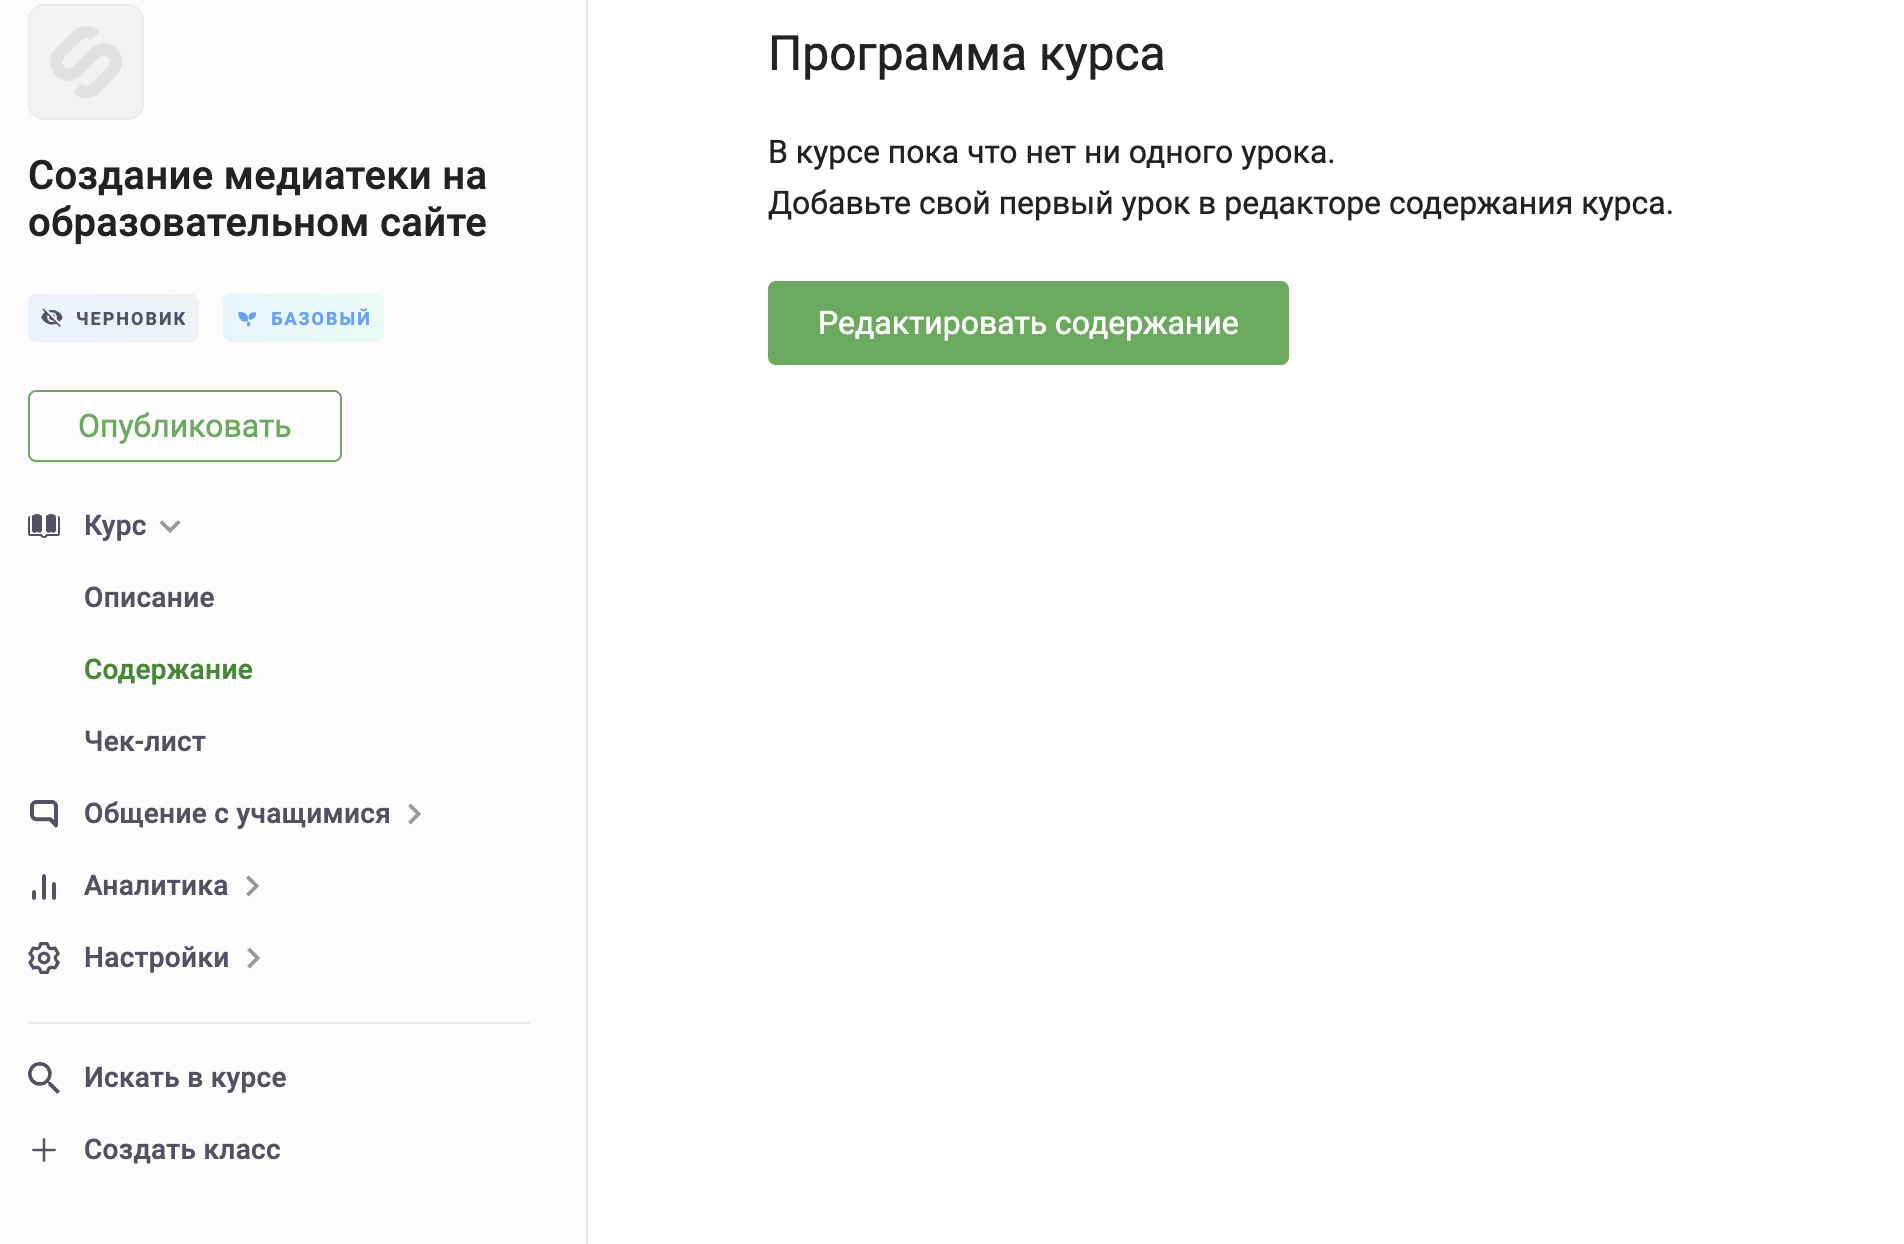
Task: Click the gear Настройки icon
Action: pyautogui.click(x=44, y=958)
